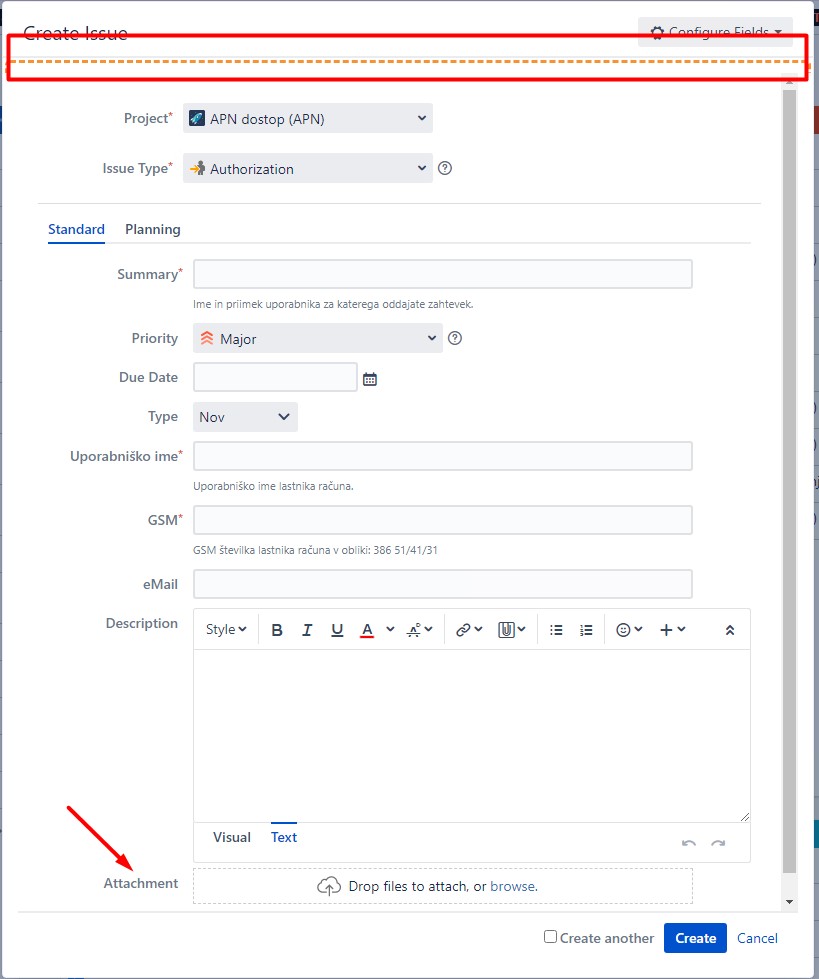Focus the Summary input field
This screenshot has height=979, width=819.
[443, 274]
